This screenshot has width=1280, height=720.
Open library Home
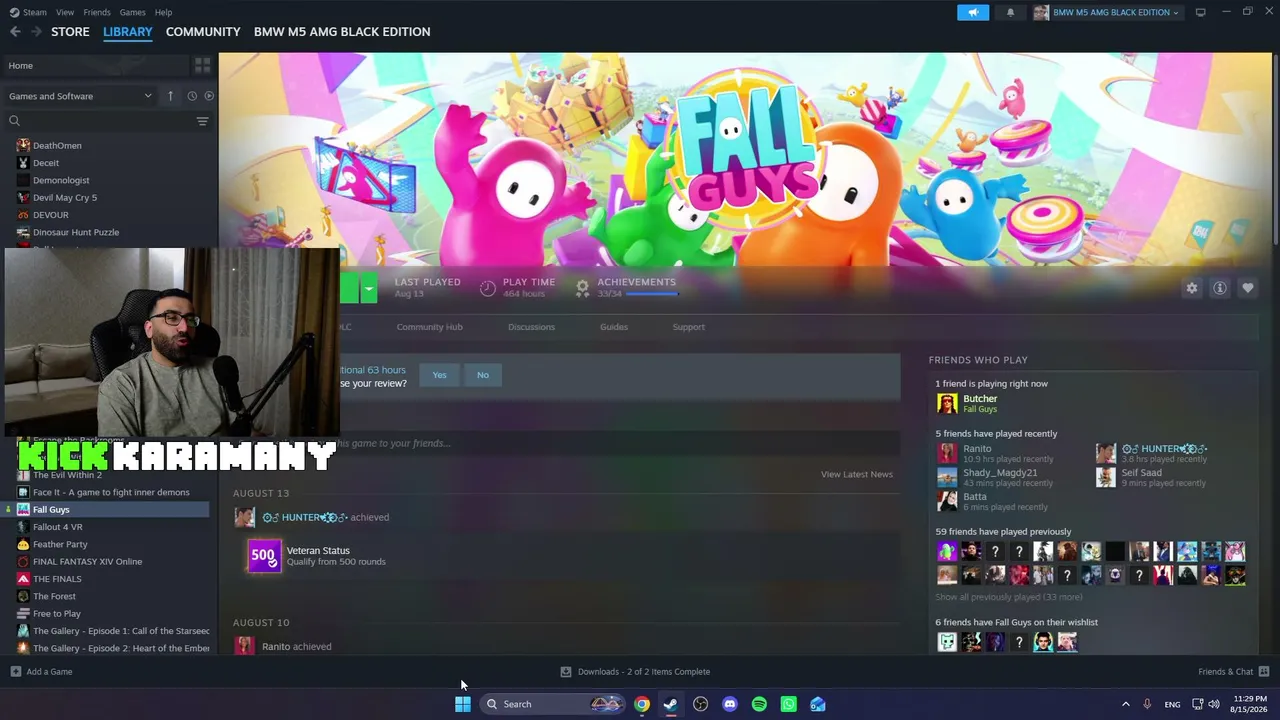[96, 66]
